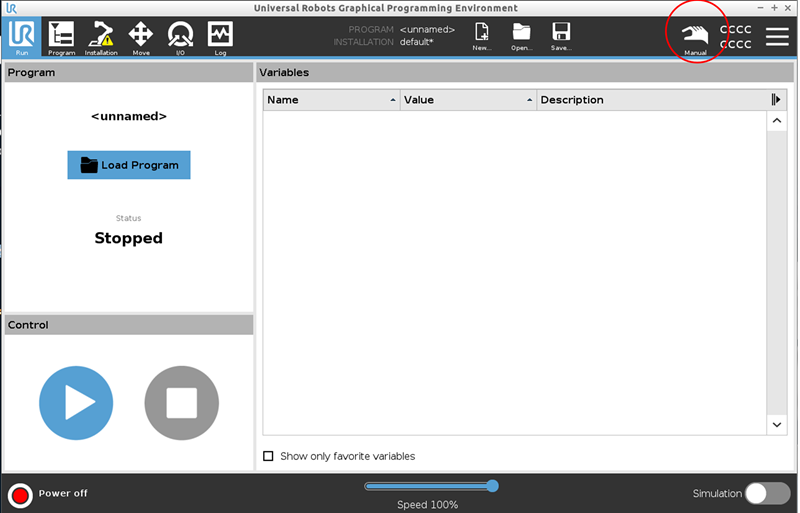Click the Manual mode hand icon
The image size is (800, 513).
click(x=695, y=37)
